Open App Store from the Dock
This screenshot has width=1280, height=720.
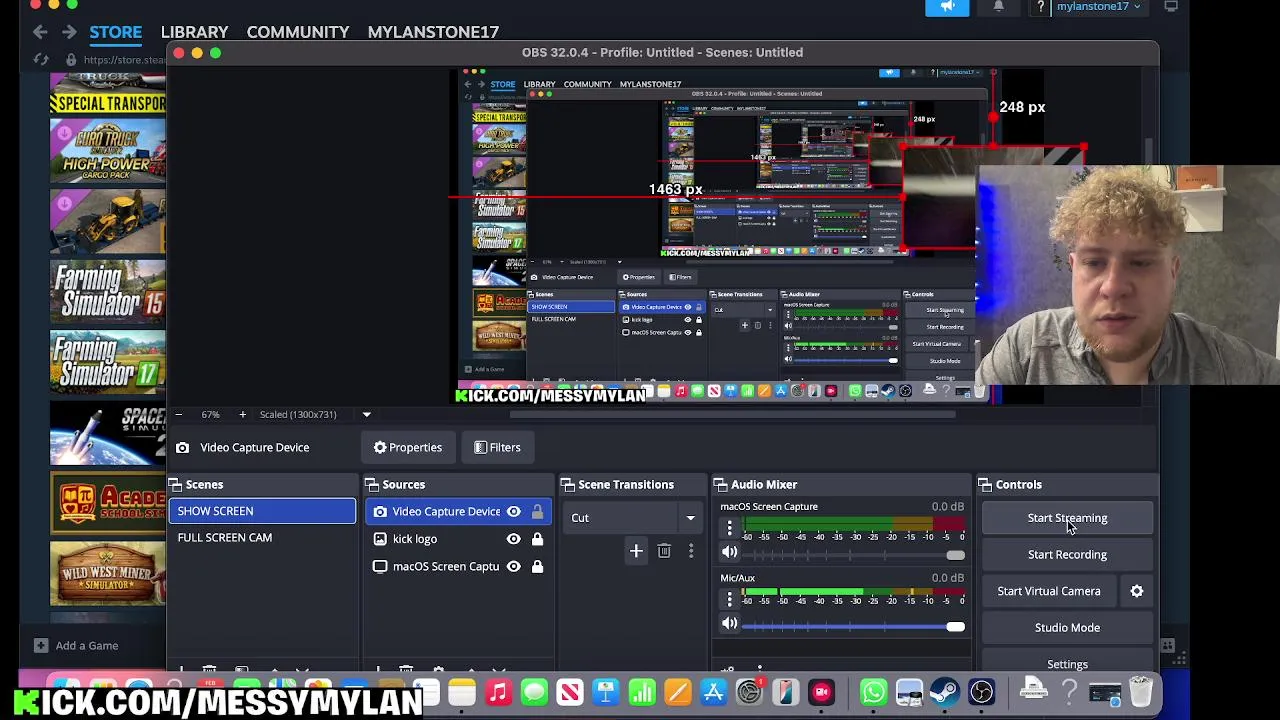pyautogui.click(x=713, y=692)
